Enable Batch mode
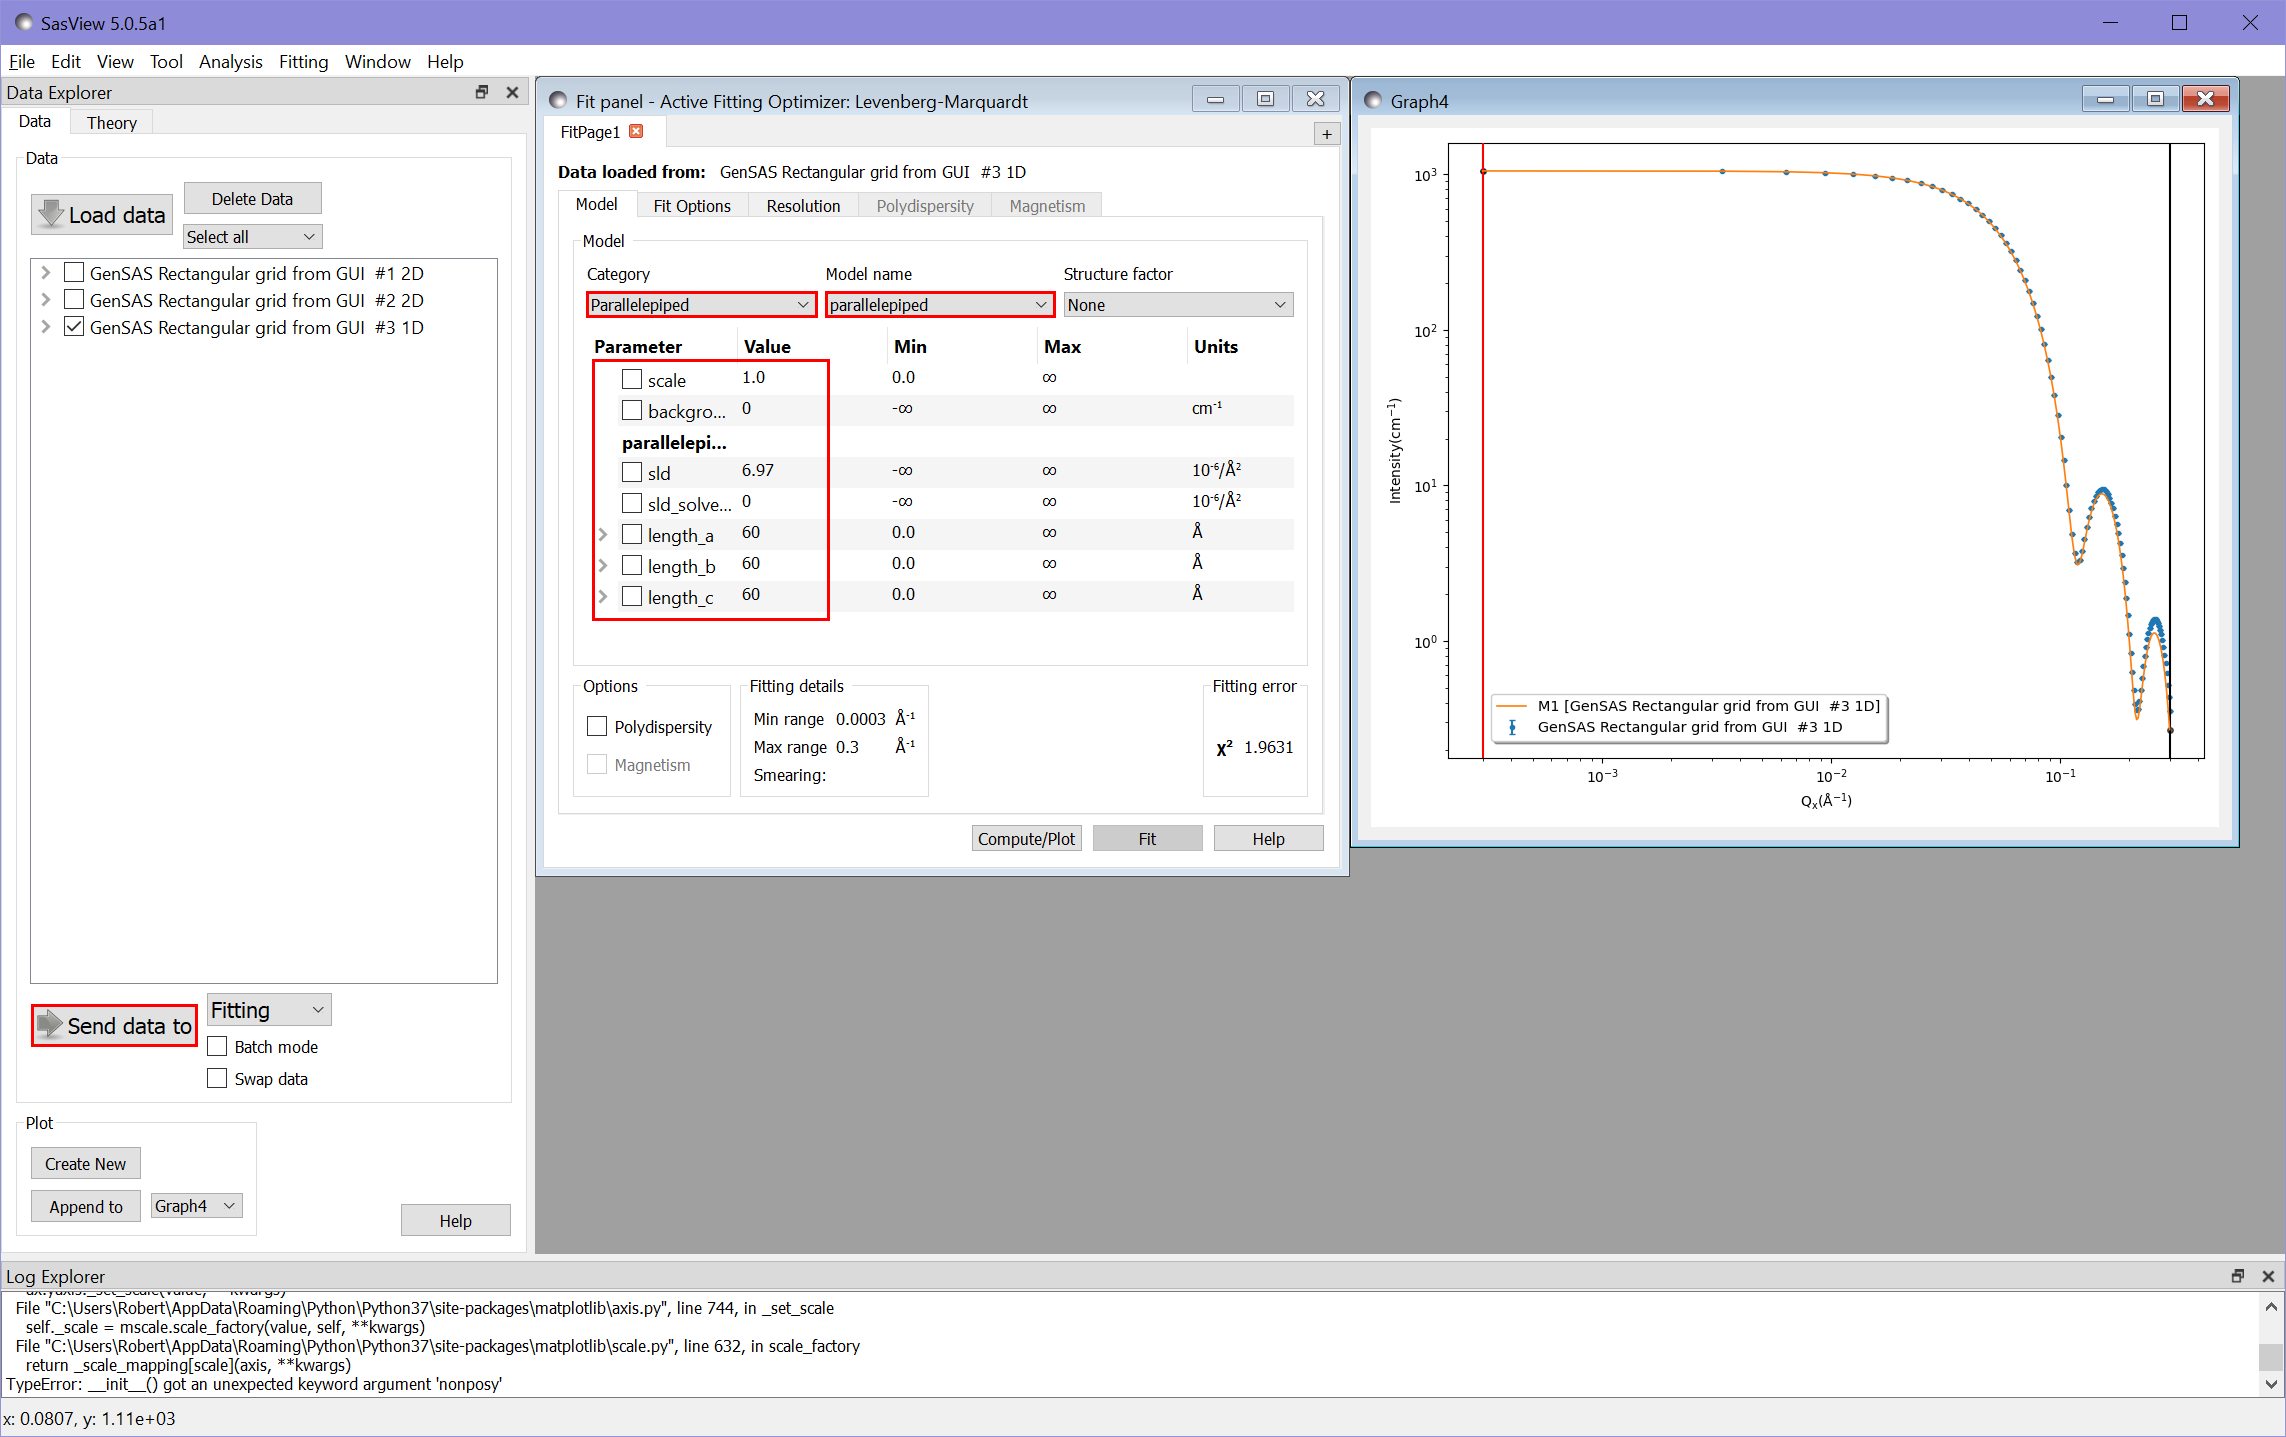The height and width of the screenshot is (1437, 2286). (217, 1046)
